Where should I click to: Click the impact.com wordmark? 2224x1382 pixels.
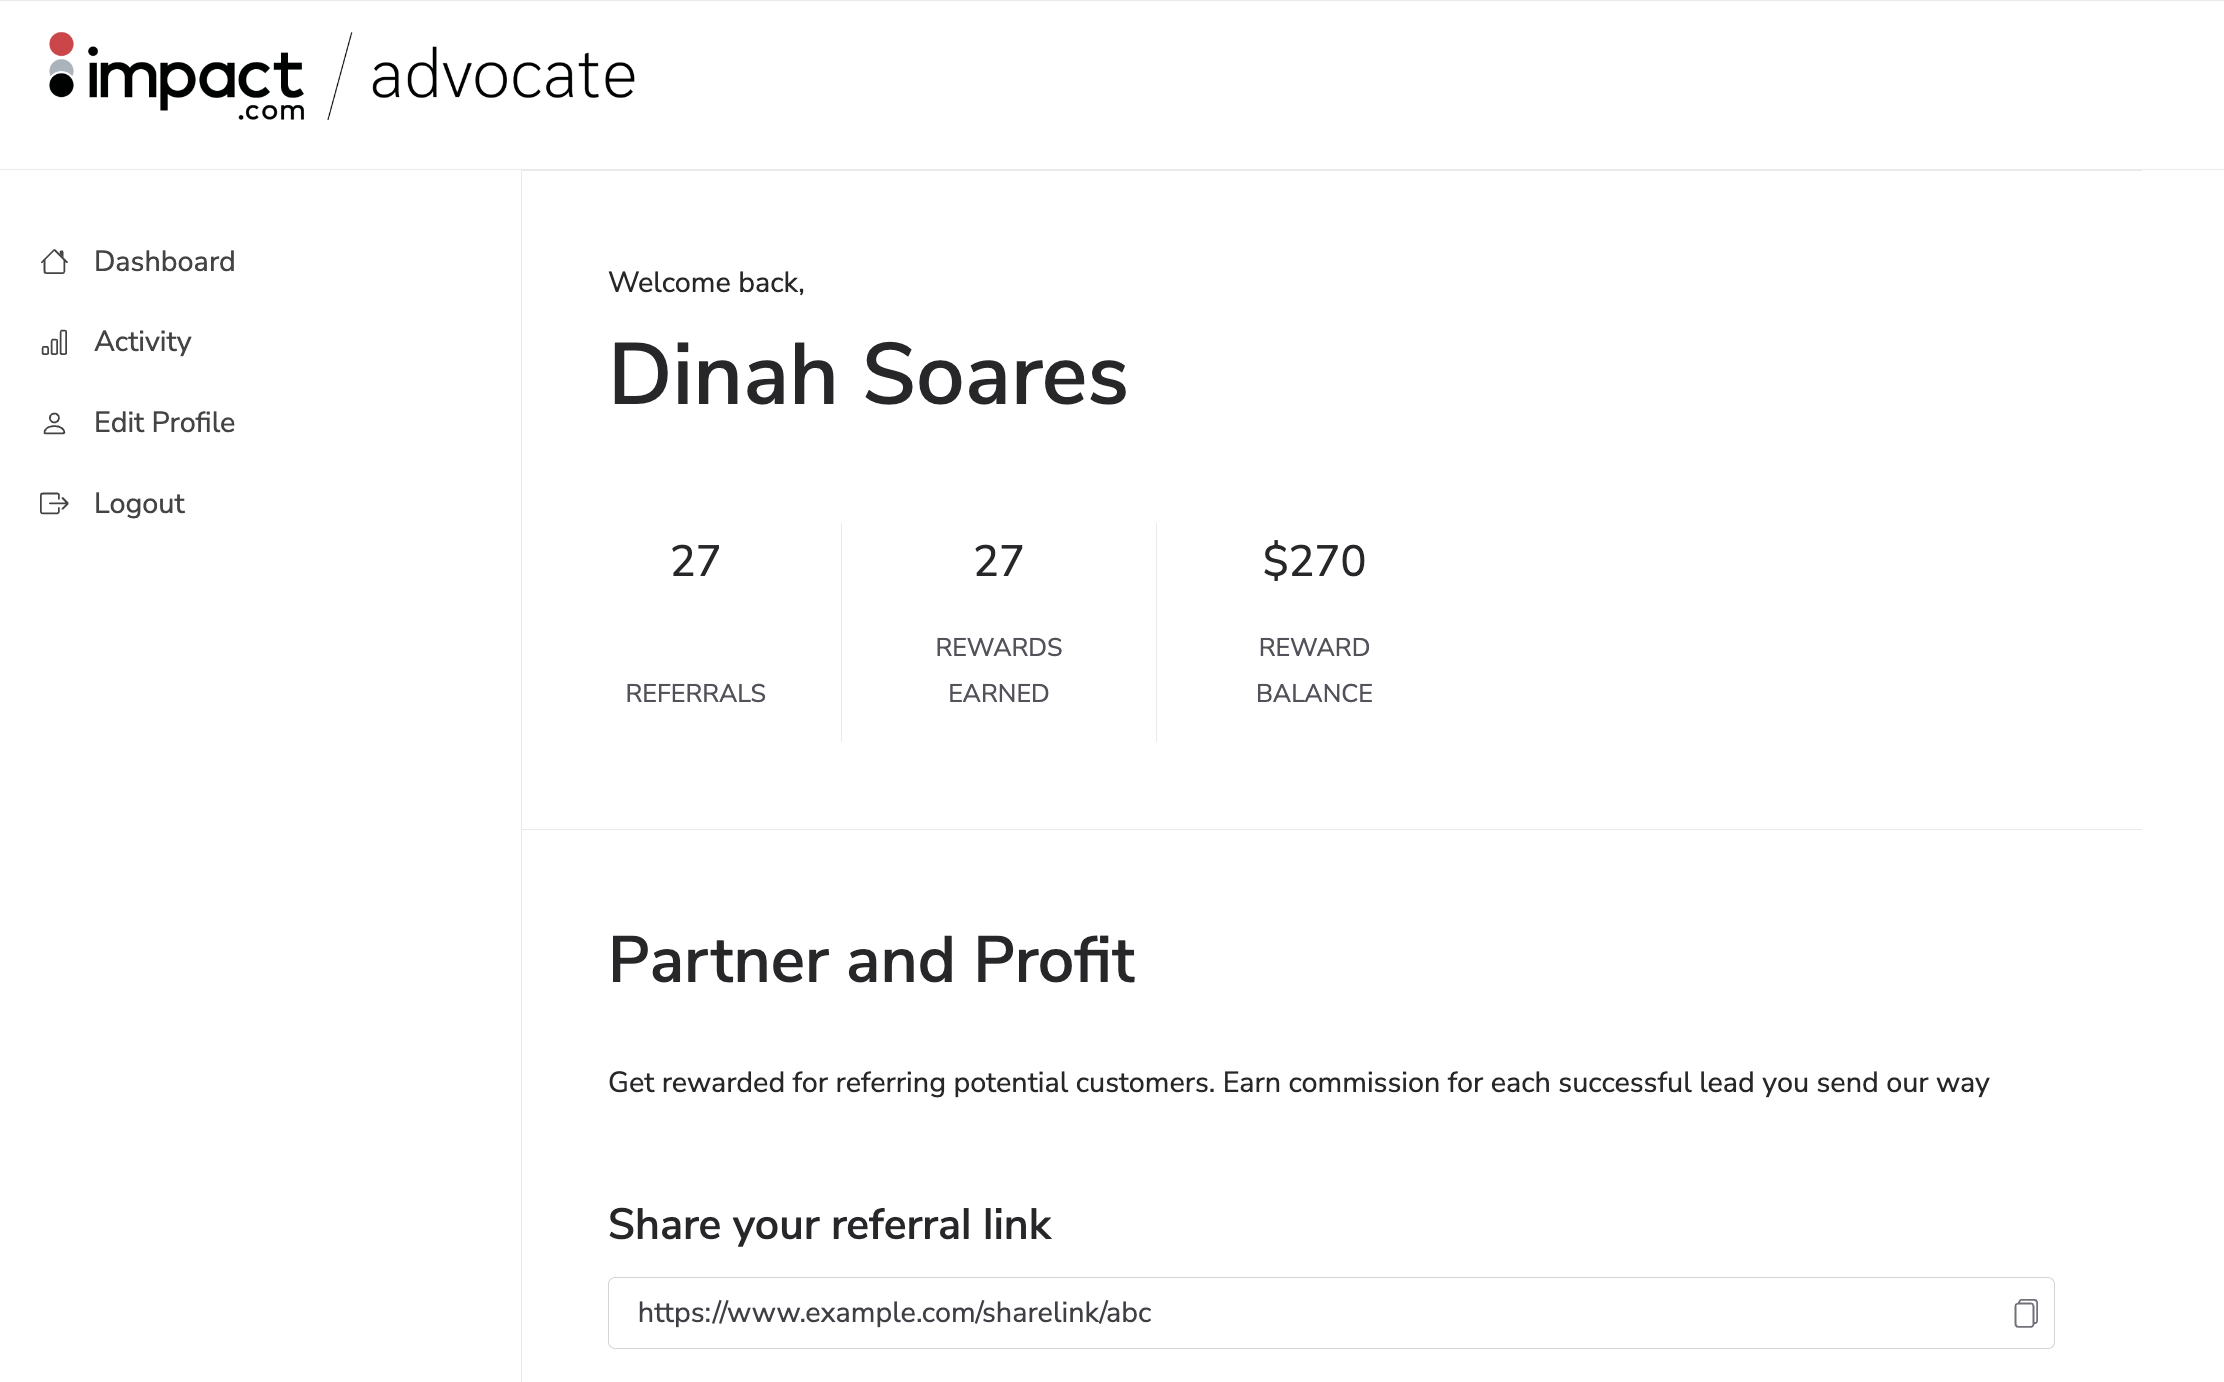[x=196, y=80]
